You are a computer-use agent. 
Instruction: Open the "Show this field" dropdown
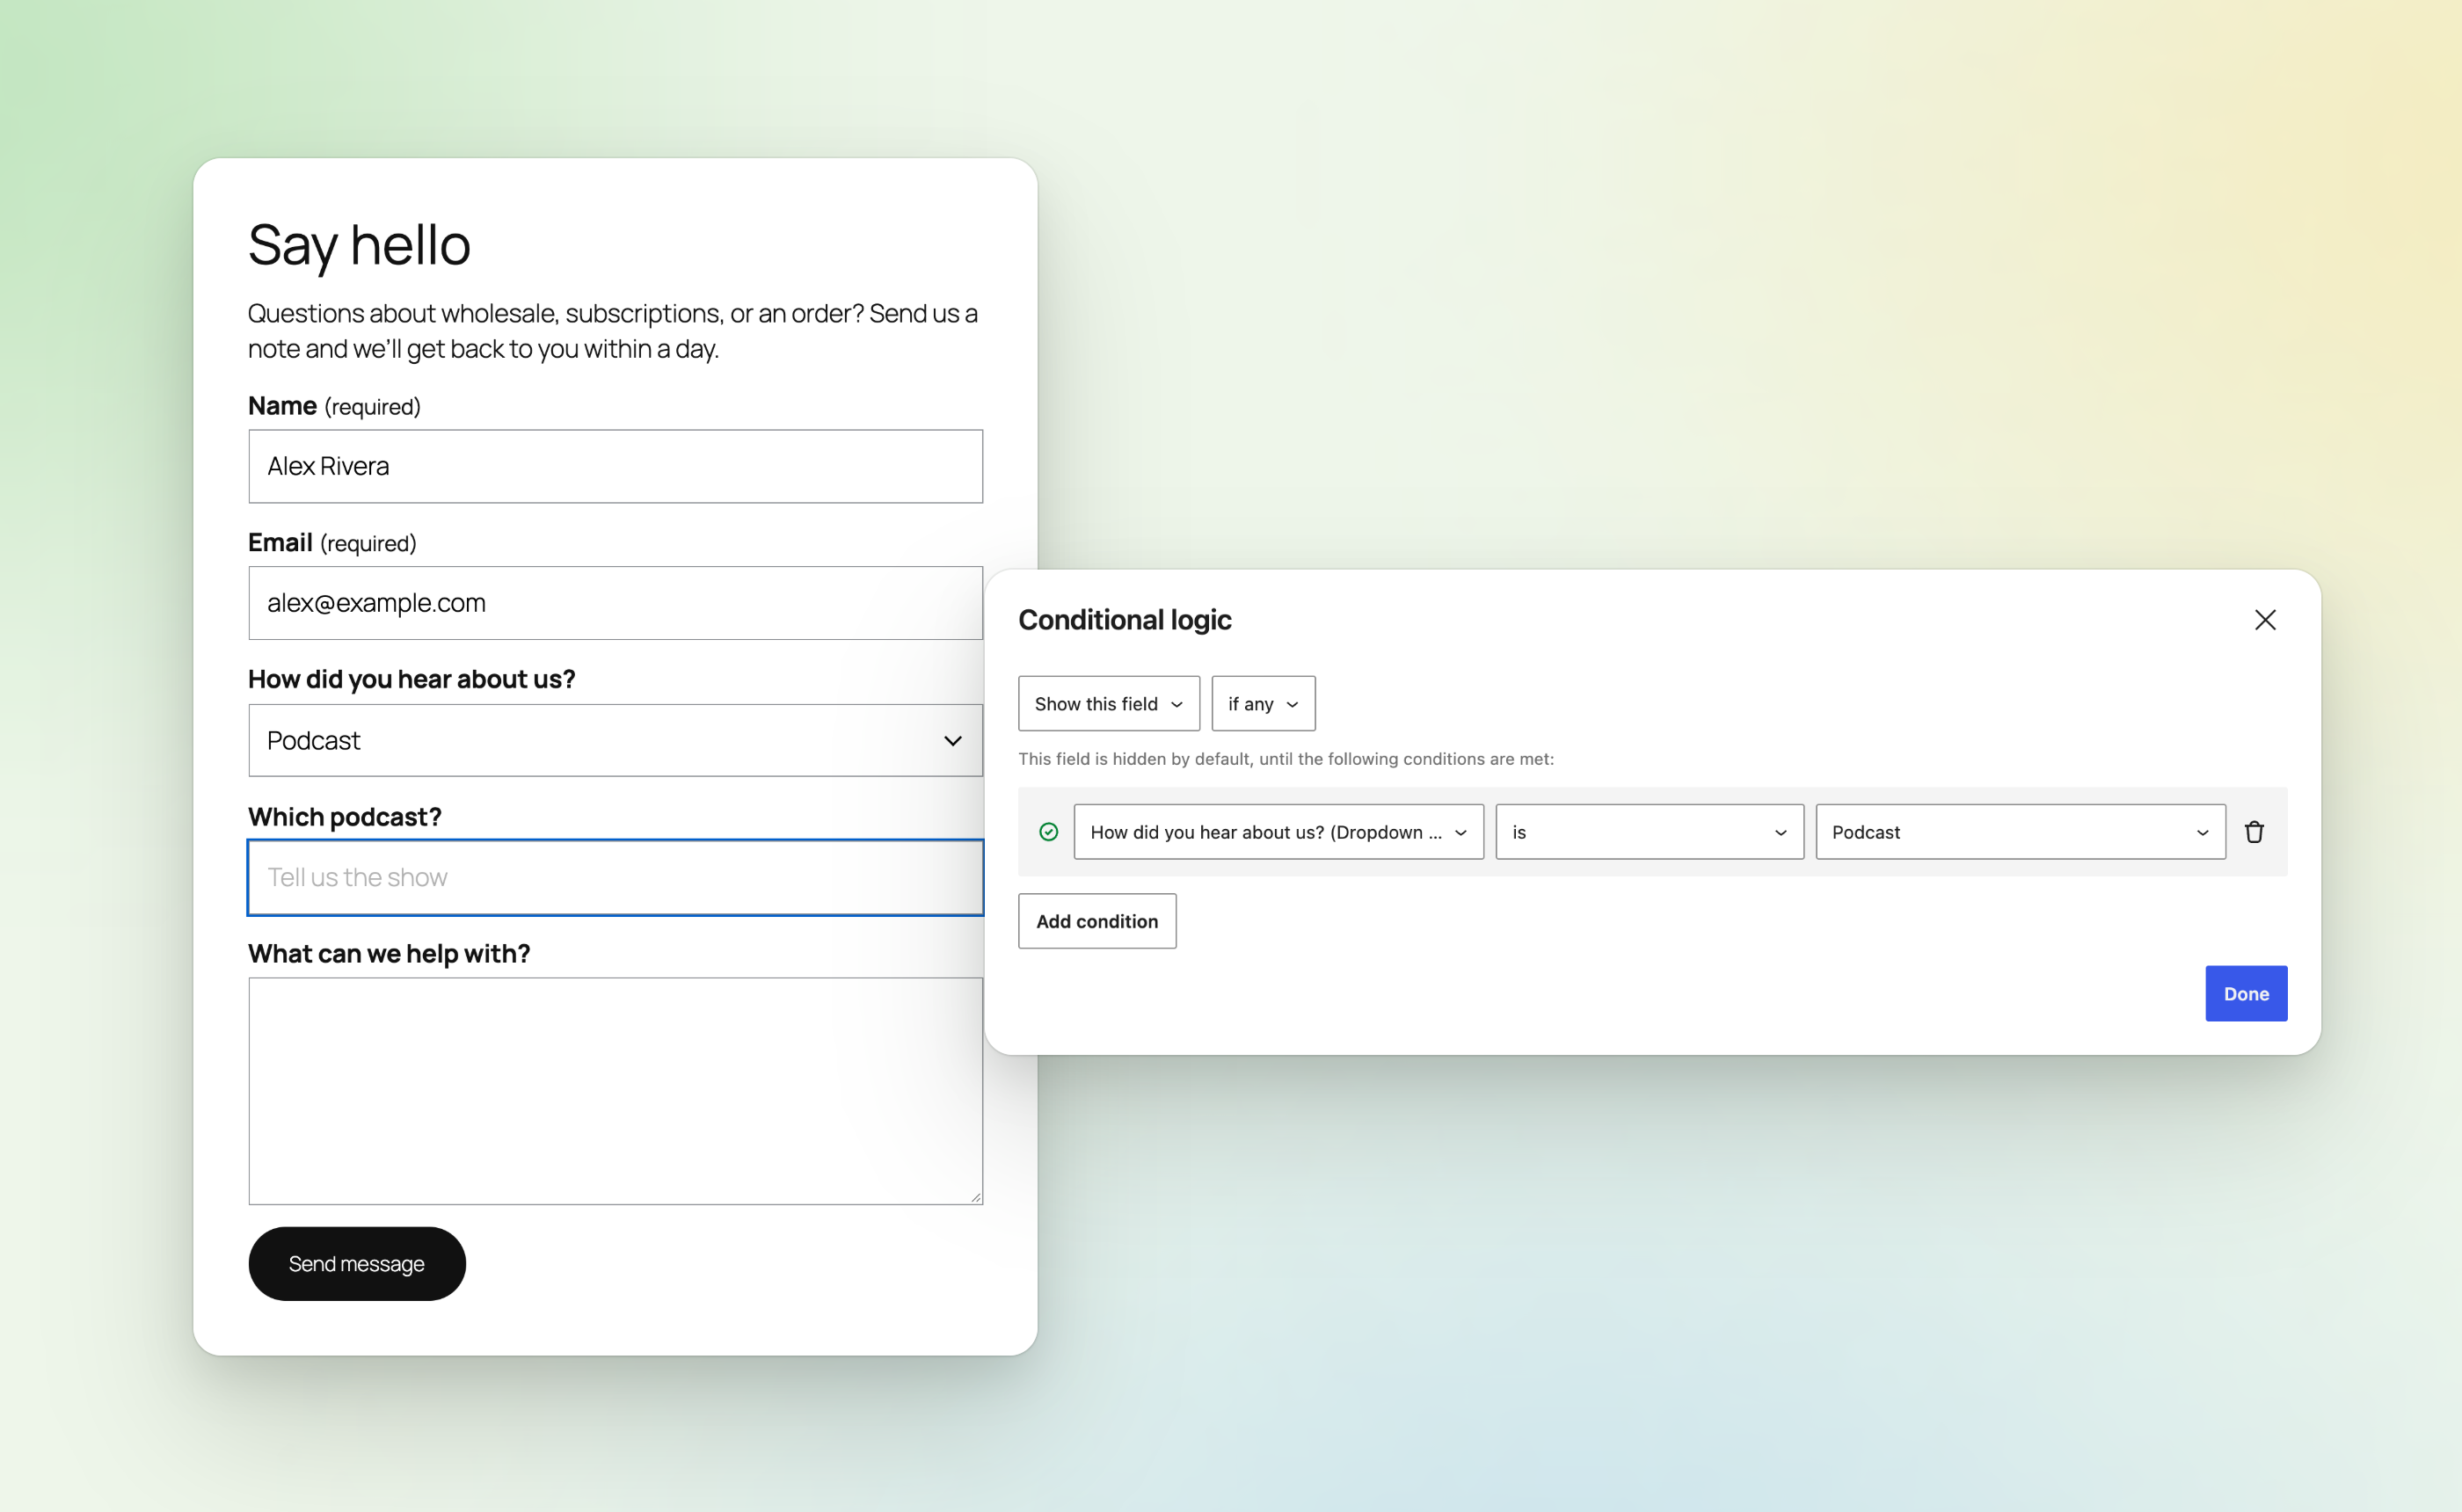(x=1109, y=704)
